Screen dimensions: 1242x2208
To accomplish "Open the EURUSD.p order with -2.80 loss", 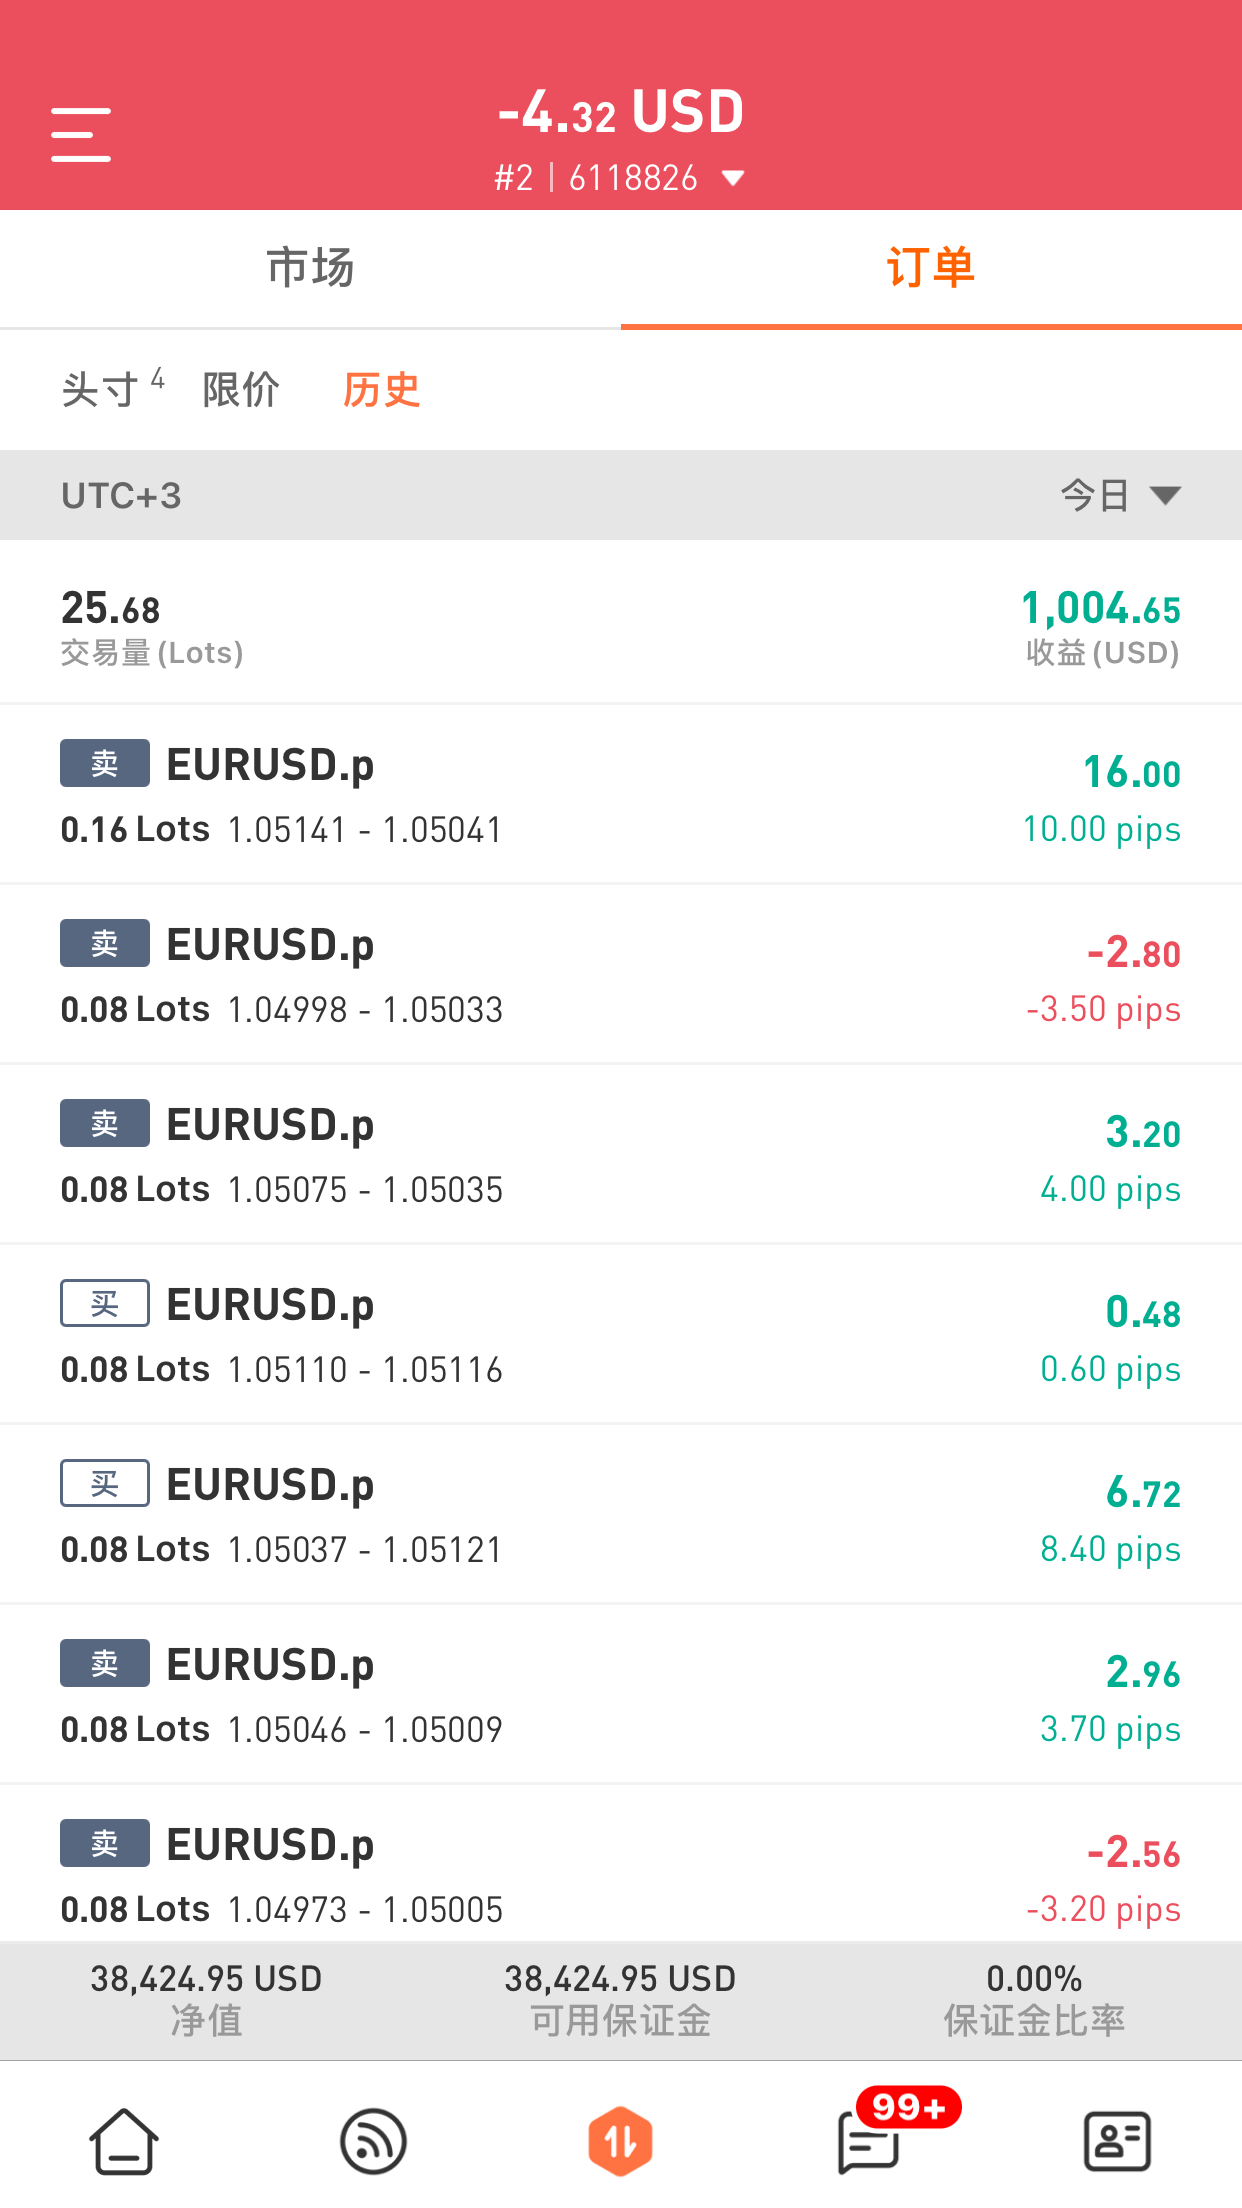I will [x=621, y=975].
